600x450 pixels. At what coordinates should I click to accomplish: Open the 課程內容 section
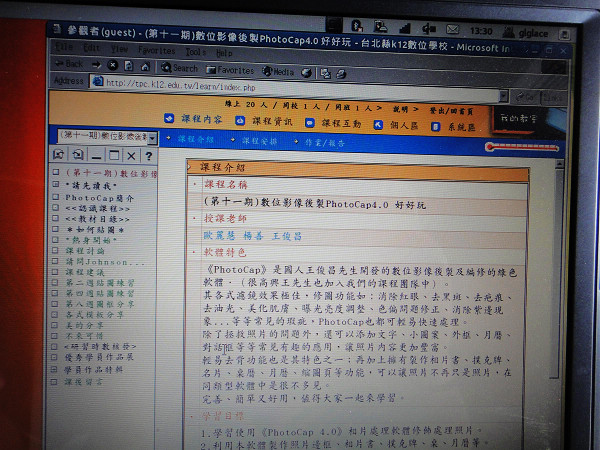(193, 119)
